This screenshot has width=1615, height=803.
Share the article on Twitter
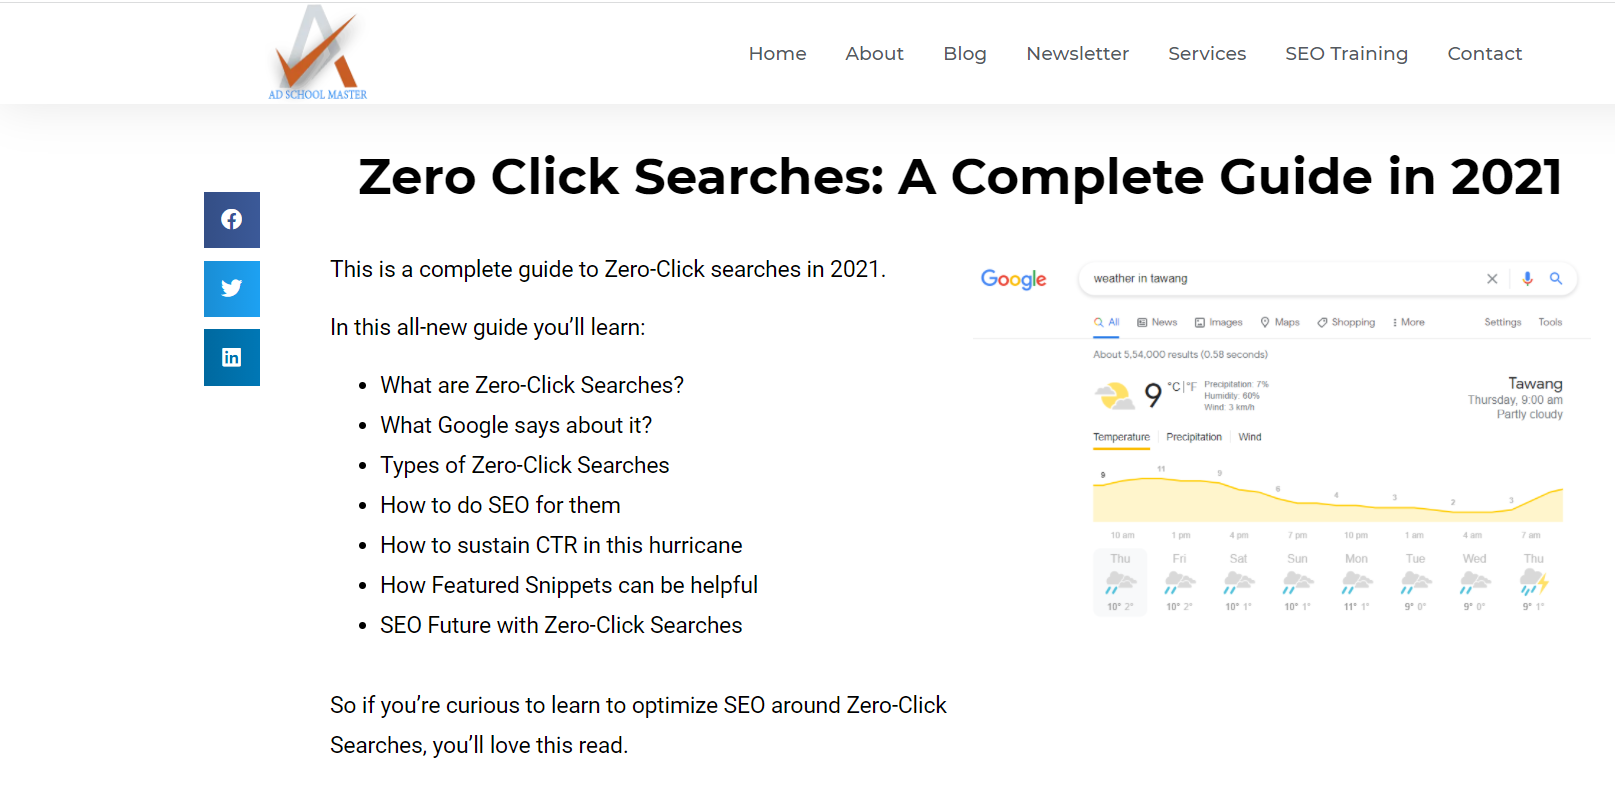[x=232, y=289]
